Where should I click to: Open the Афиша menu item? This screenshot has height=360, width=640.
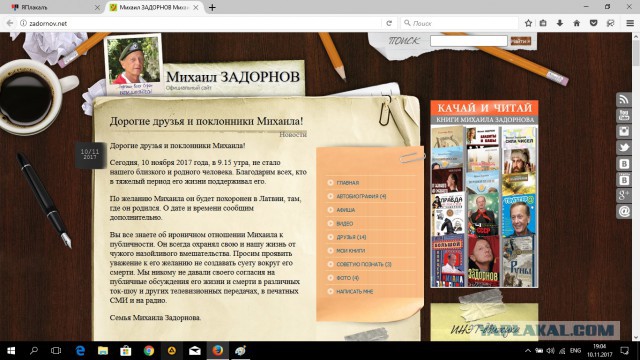345,210
